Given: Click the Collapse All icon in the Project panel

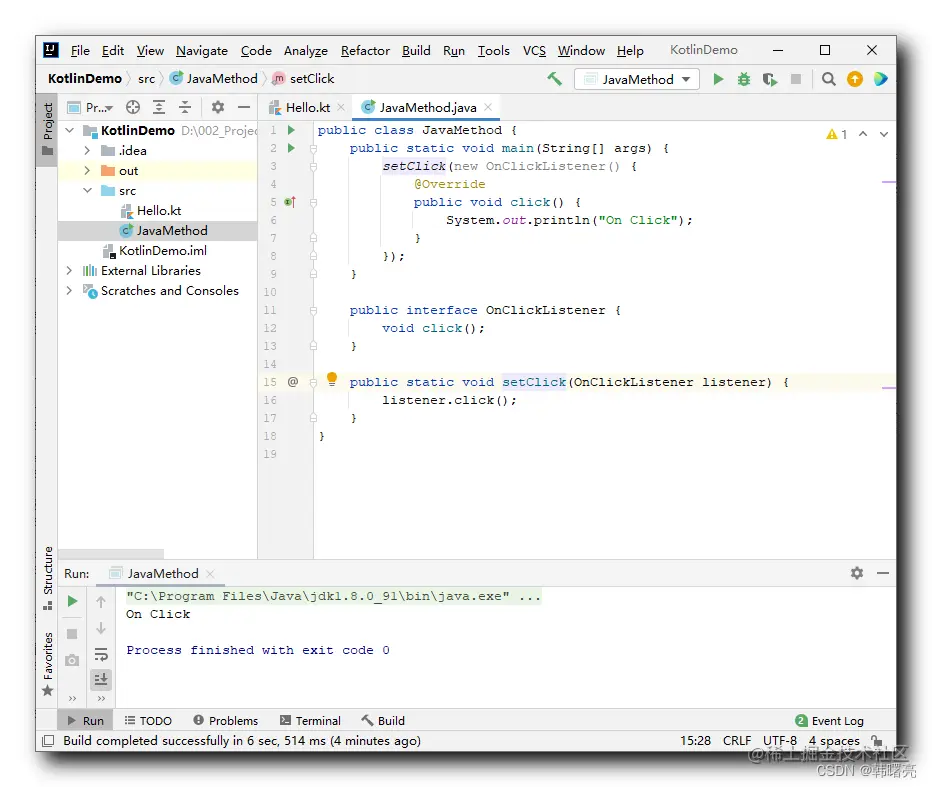Looking at the screenshot, I should (x=185, y=107).
